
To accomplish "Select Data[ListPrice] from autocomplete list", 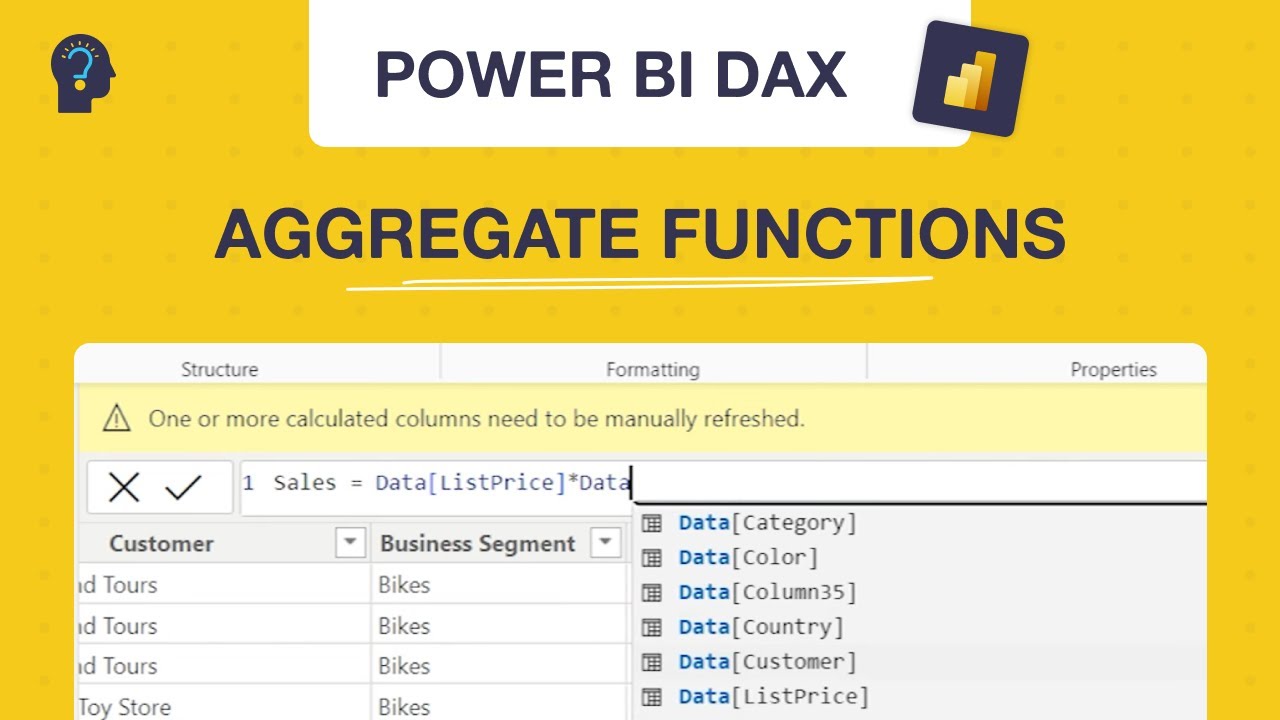I will coord(774,697).
